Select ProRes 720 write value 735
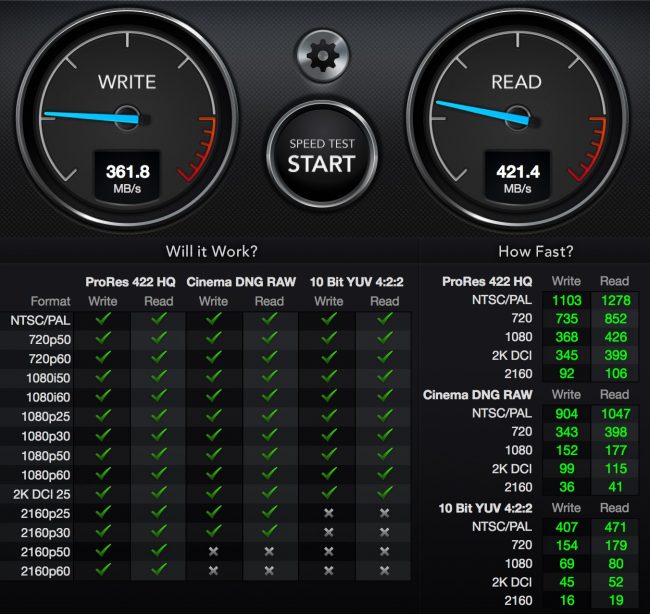650x614 pixels. 567,318
